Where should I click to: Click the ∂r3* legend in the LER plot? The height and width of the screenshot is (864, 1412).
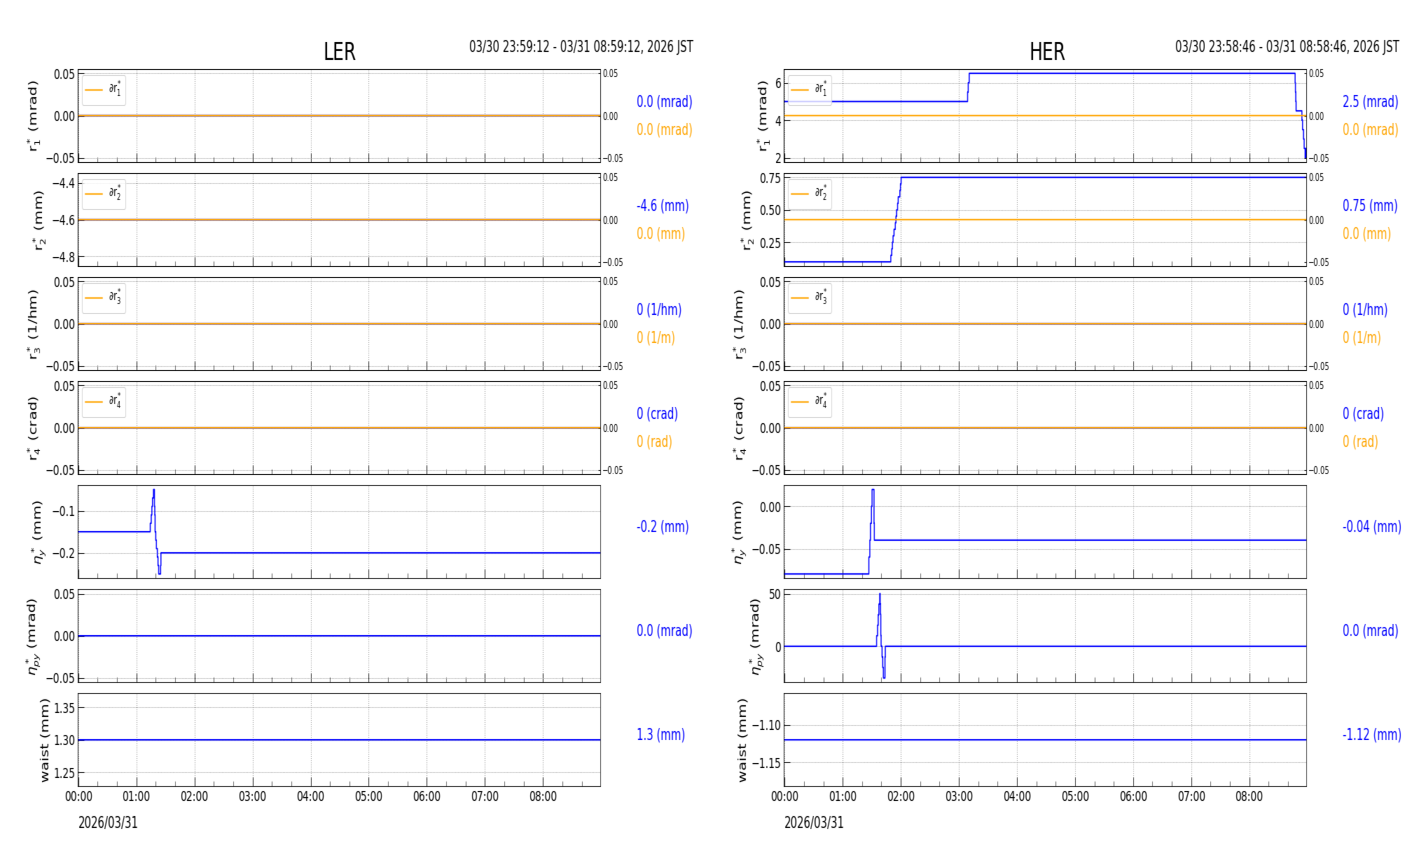[104, 298]
